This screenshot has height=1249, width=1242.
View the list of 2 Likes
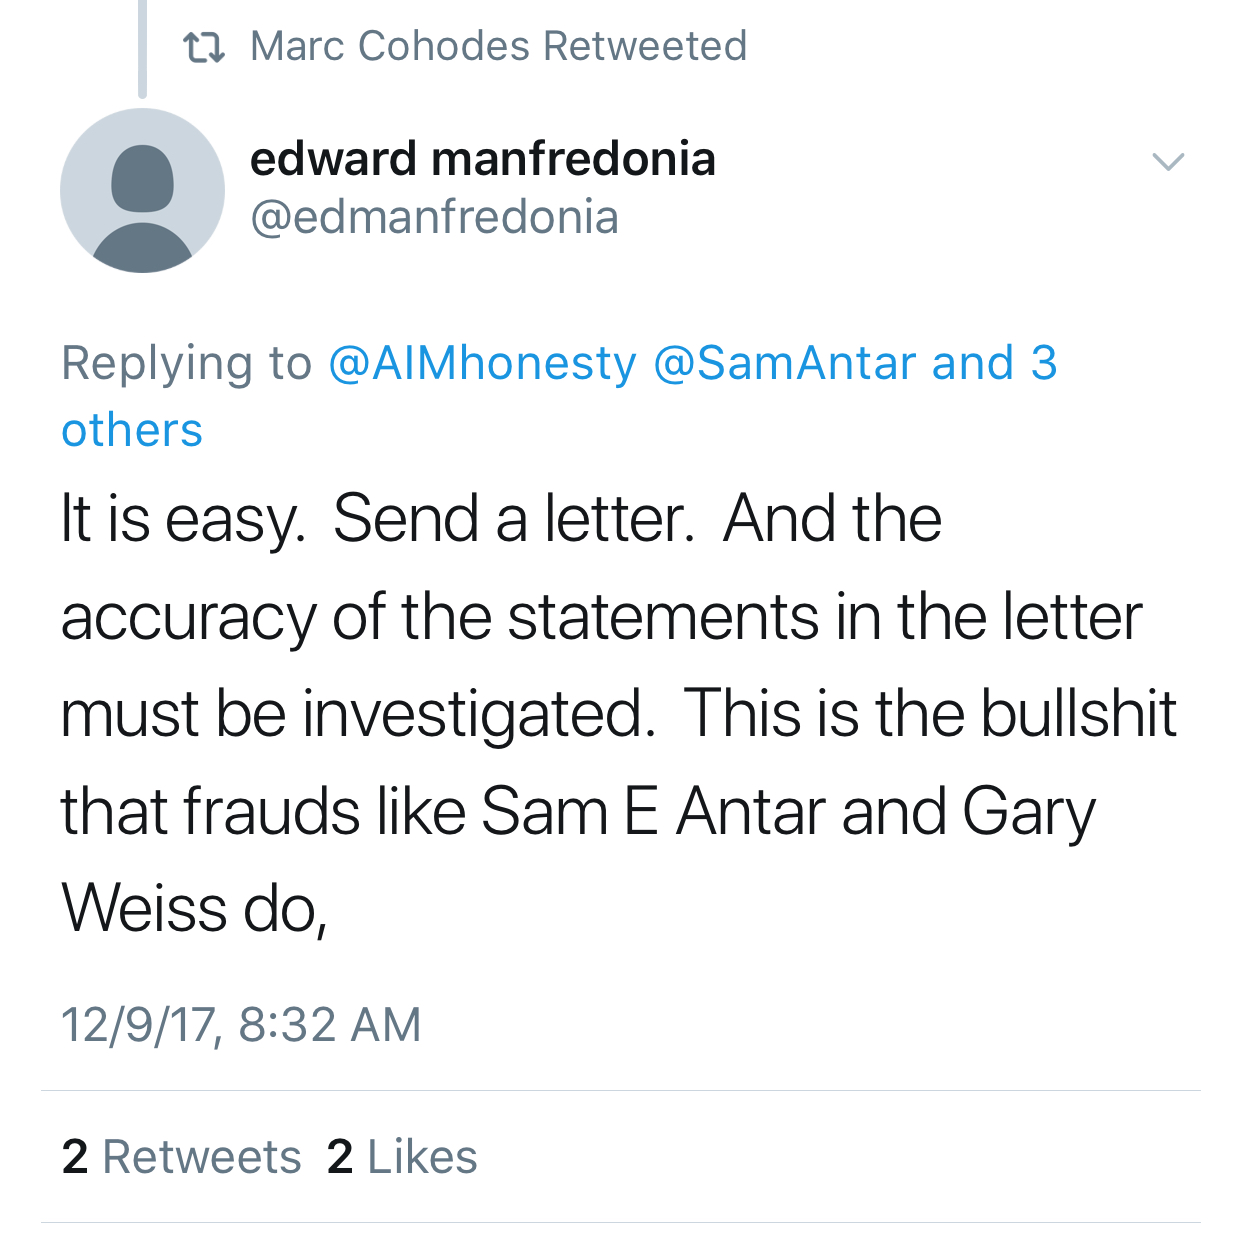pyautogui.click(x=402, y=1157)
